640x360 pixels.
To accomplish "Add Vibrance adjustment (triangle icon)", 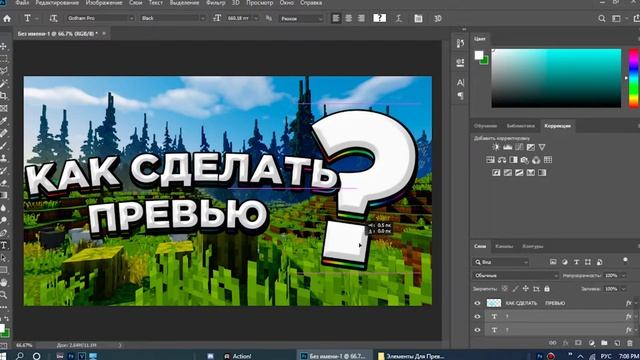I will pyautogui.click(x=542, y=147).
